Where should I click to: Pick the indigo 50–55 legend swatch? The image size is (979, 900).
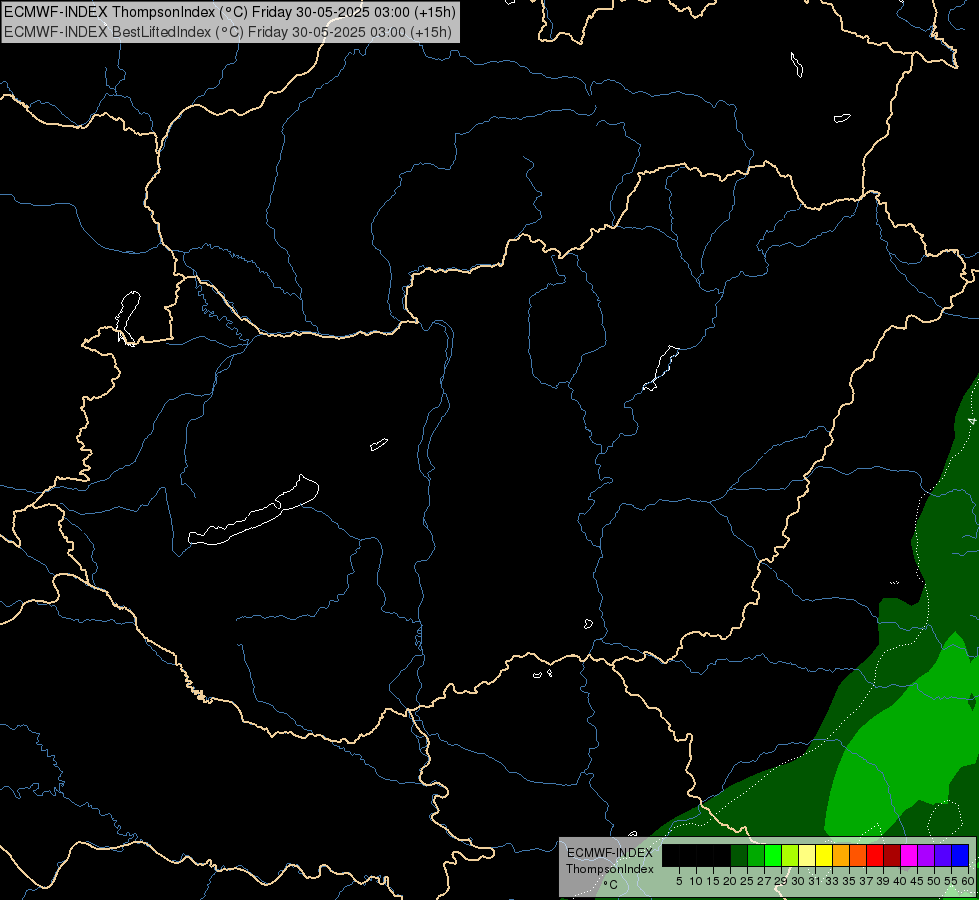click(x=943, y=855)
